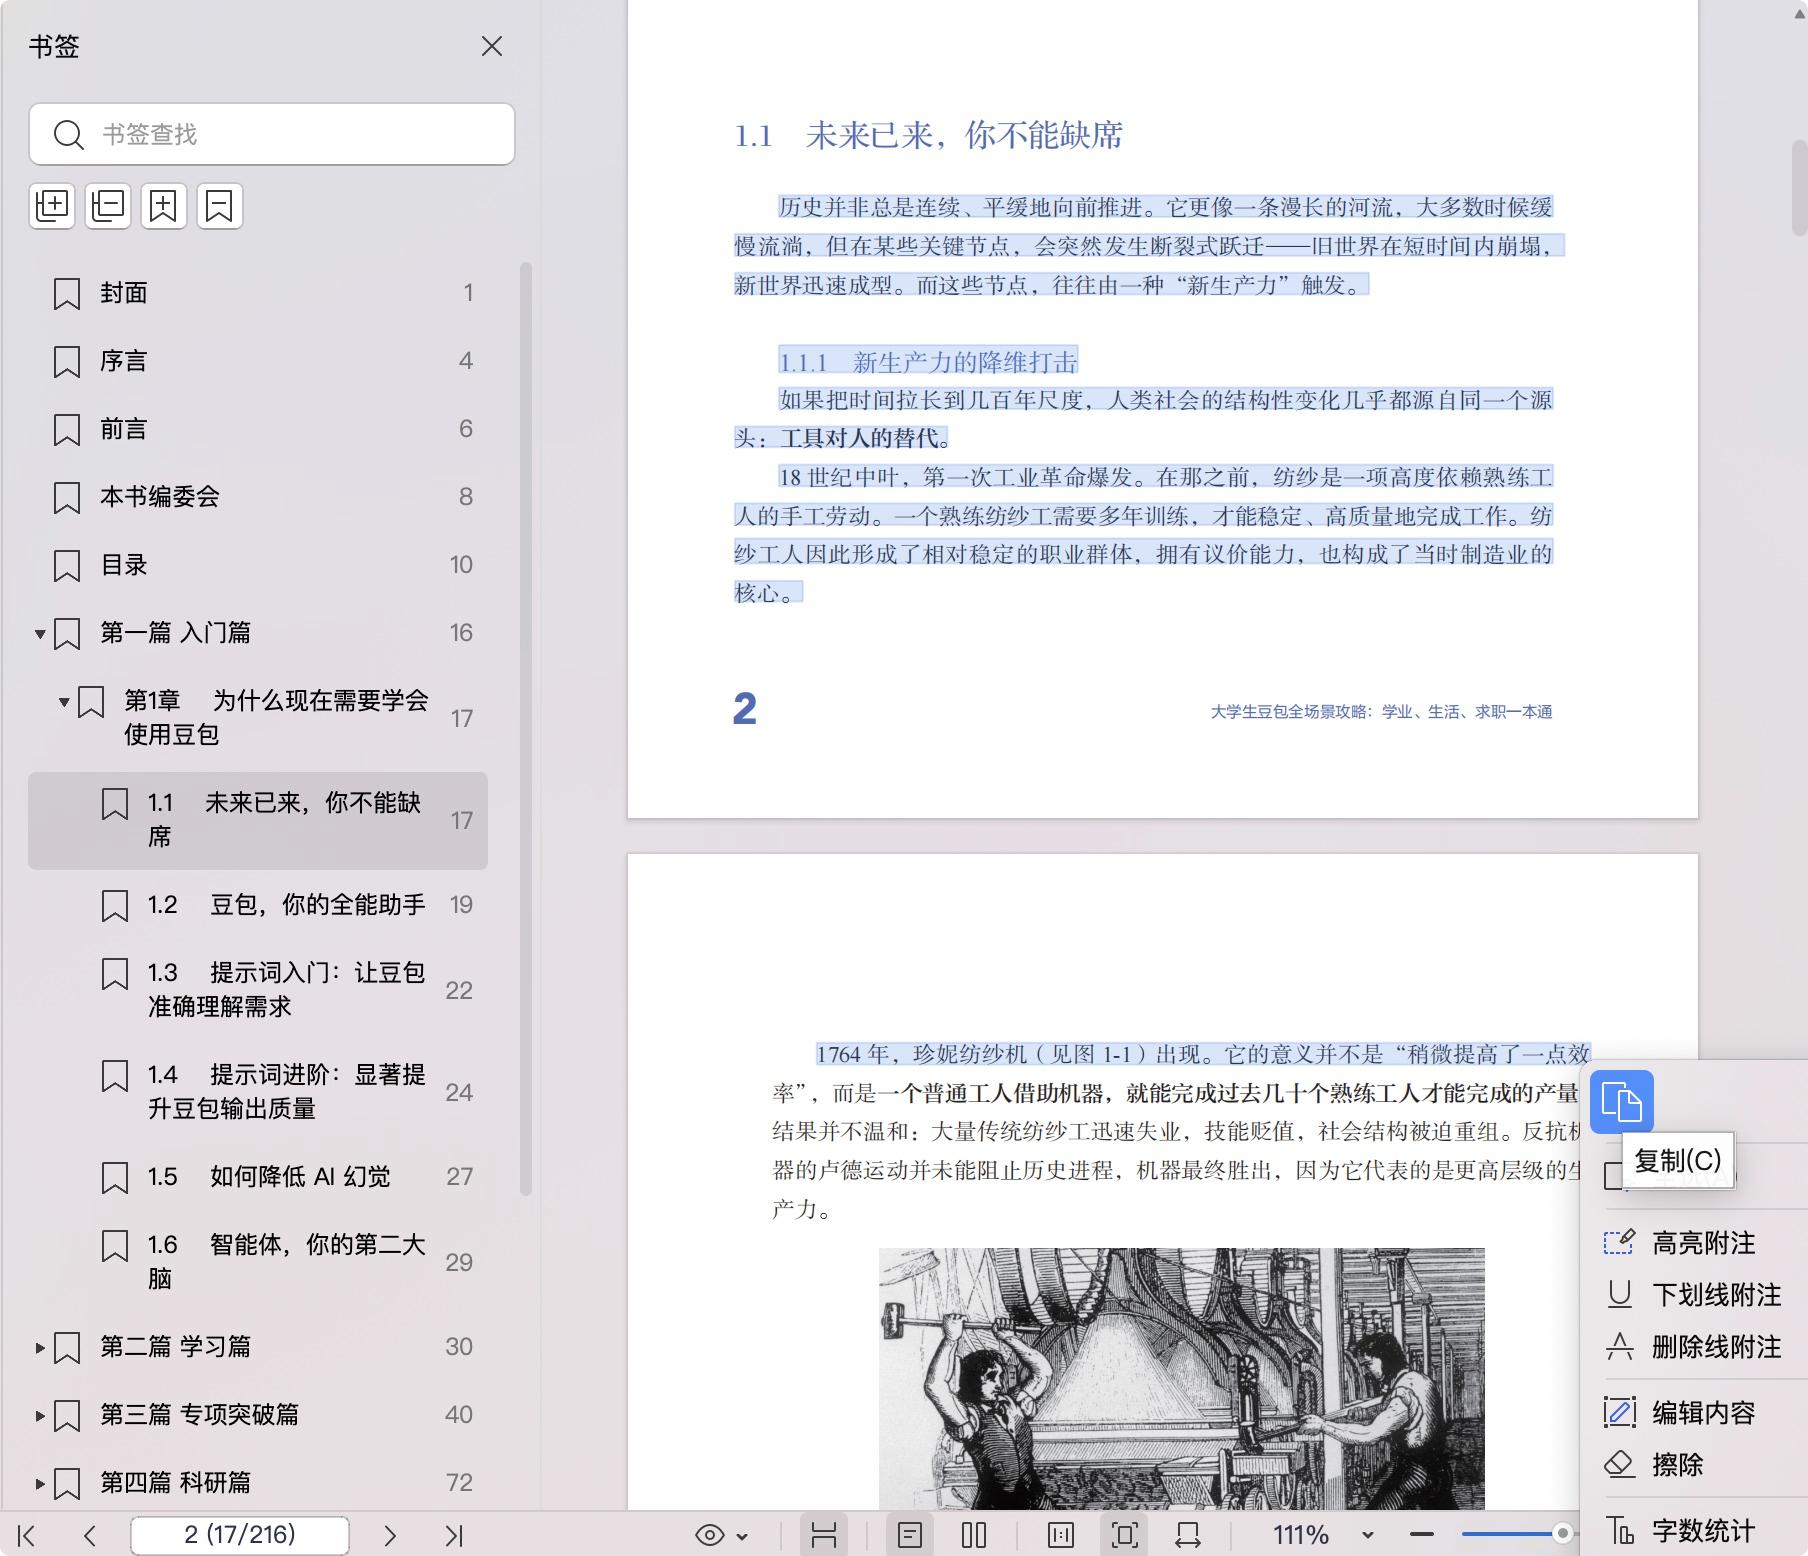Image resolution: width=1808 pixels, height=1556 pixels.
Task: Open the eye mode dropdown arrow
Action: coord(742,1536)
